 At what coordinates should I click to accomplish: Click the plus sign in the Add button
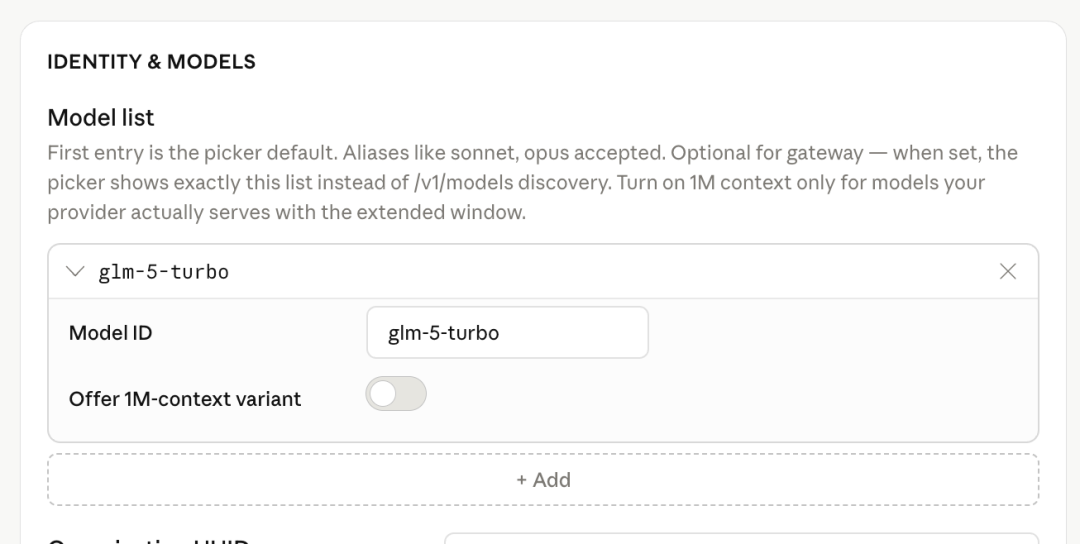click(521, 480)
